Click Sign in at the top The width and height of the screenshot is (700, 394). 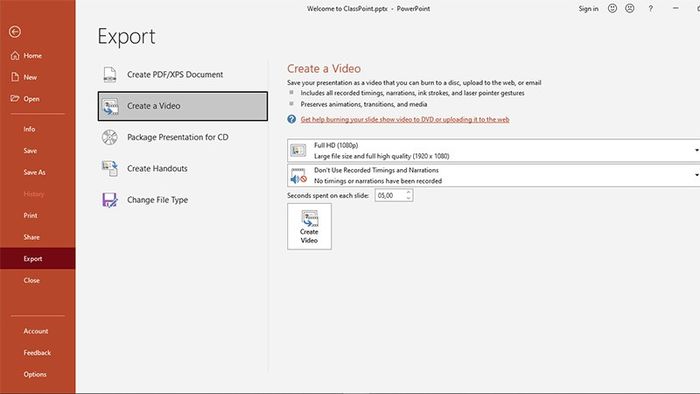[588, 8]
